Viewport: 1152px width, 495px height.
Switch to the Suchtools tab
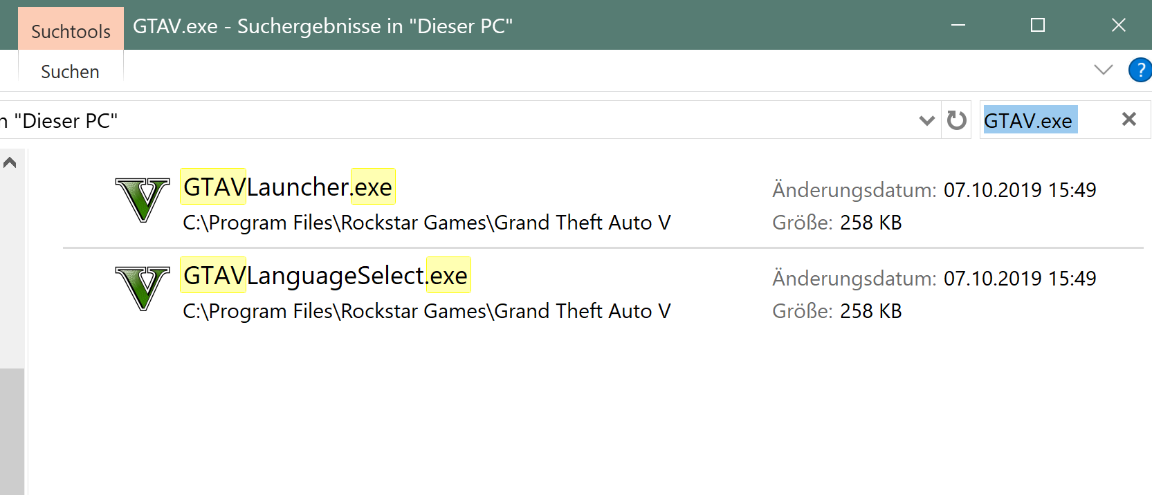point(71,31)
